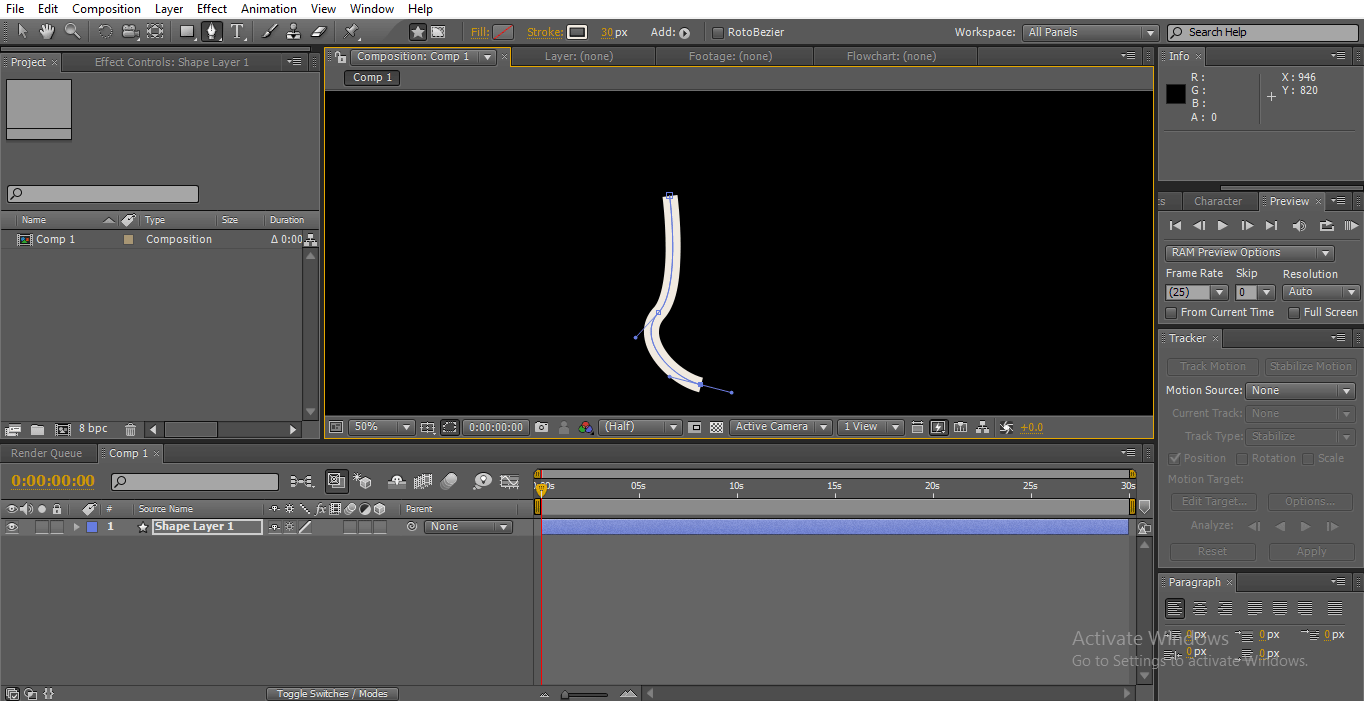Switch to the Render Queue tab
This screenshot has height=701, width=1364.
46,453
